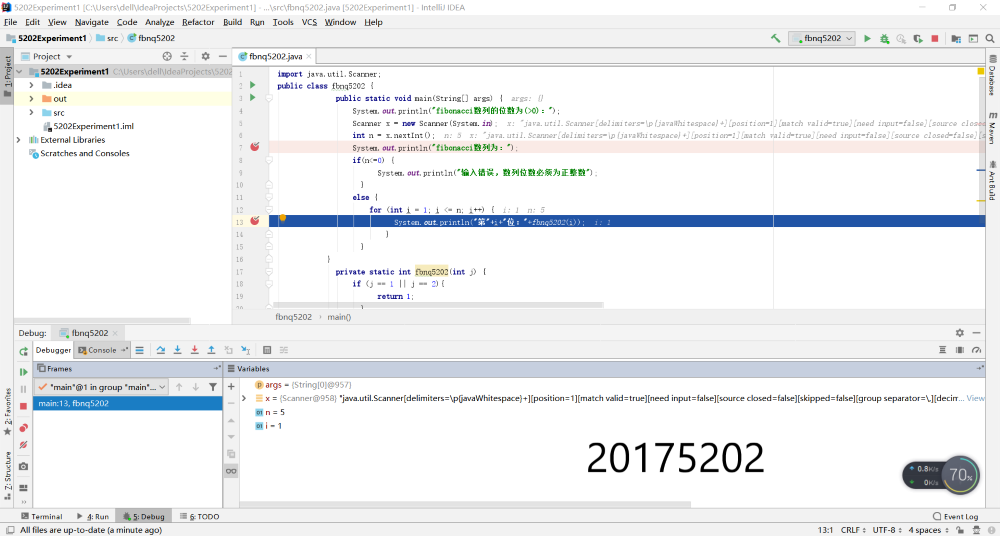Expand External Libraries node

[18, 140]
